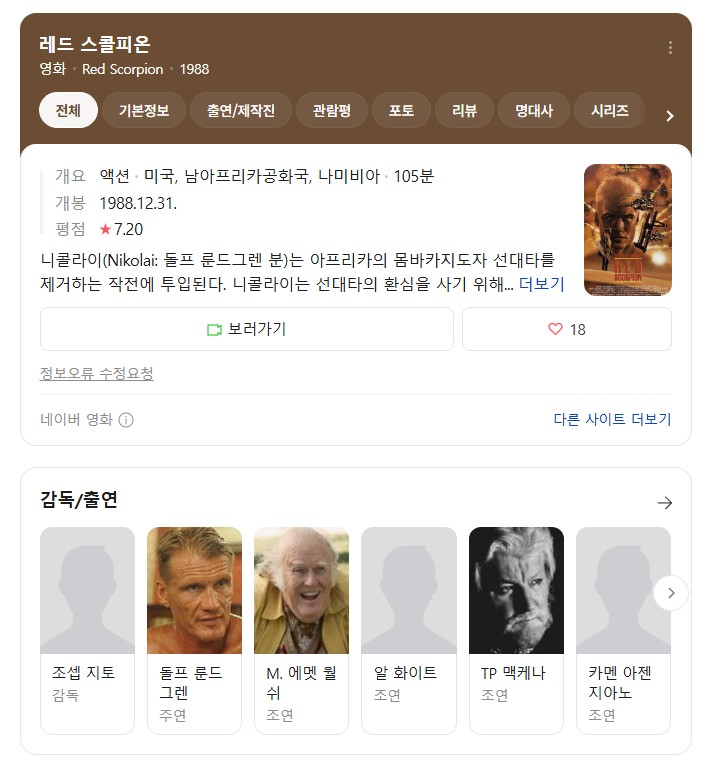Click the heart like button showing 18
Image resolution: width=701 pixels, height=769 pixels.
[567, 329]
